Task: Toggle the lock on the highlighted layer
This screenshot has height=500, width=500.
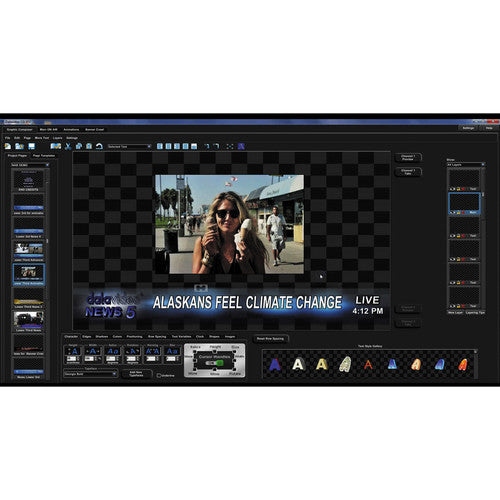Action: click(x=458, y=212)
